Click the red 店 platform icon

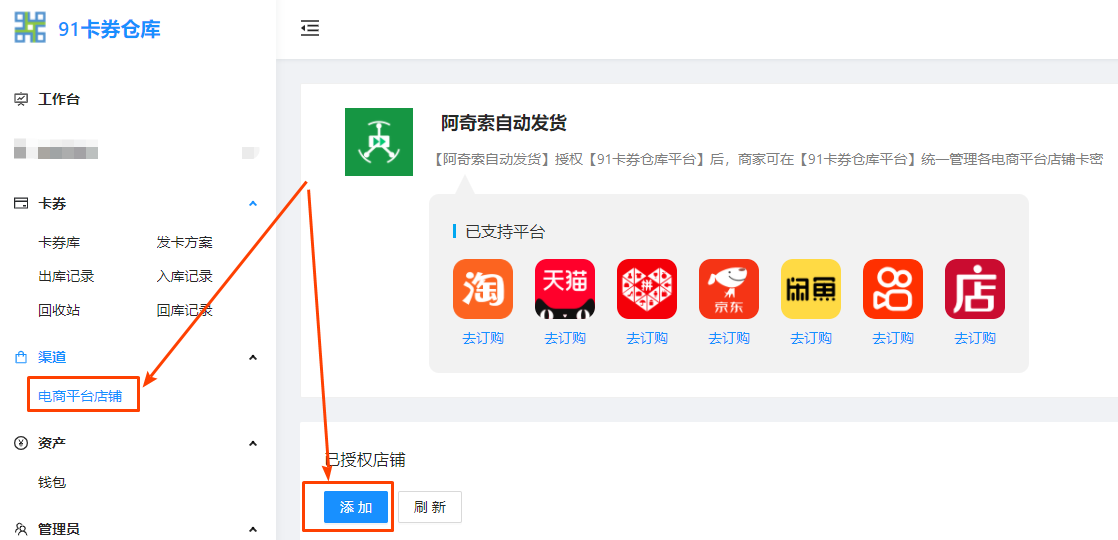click(975, 289)
